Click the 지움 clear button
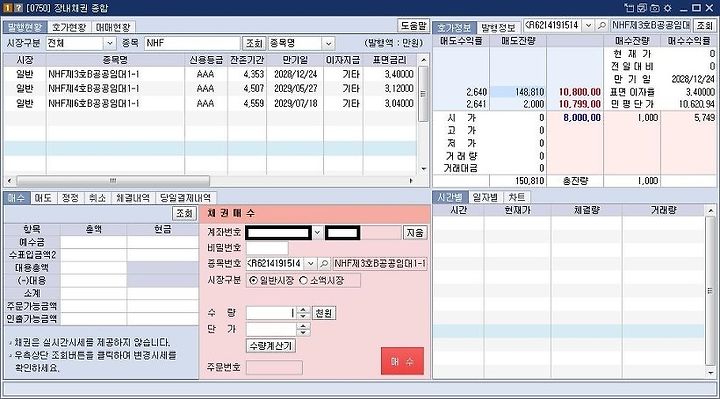The width and height of the screenshot is (720, 399). coord(415,233)
